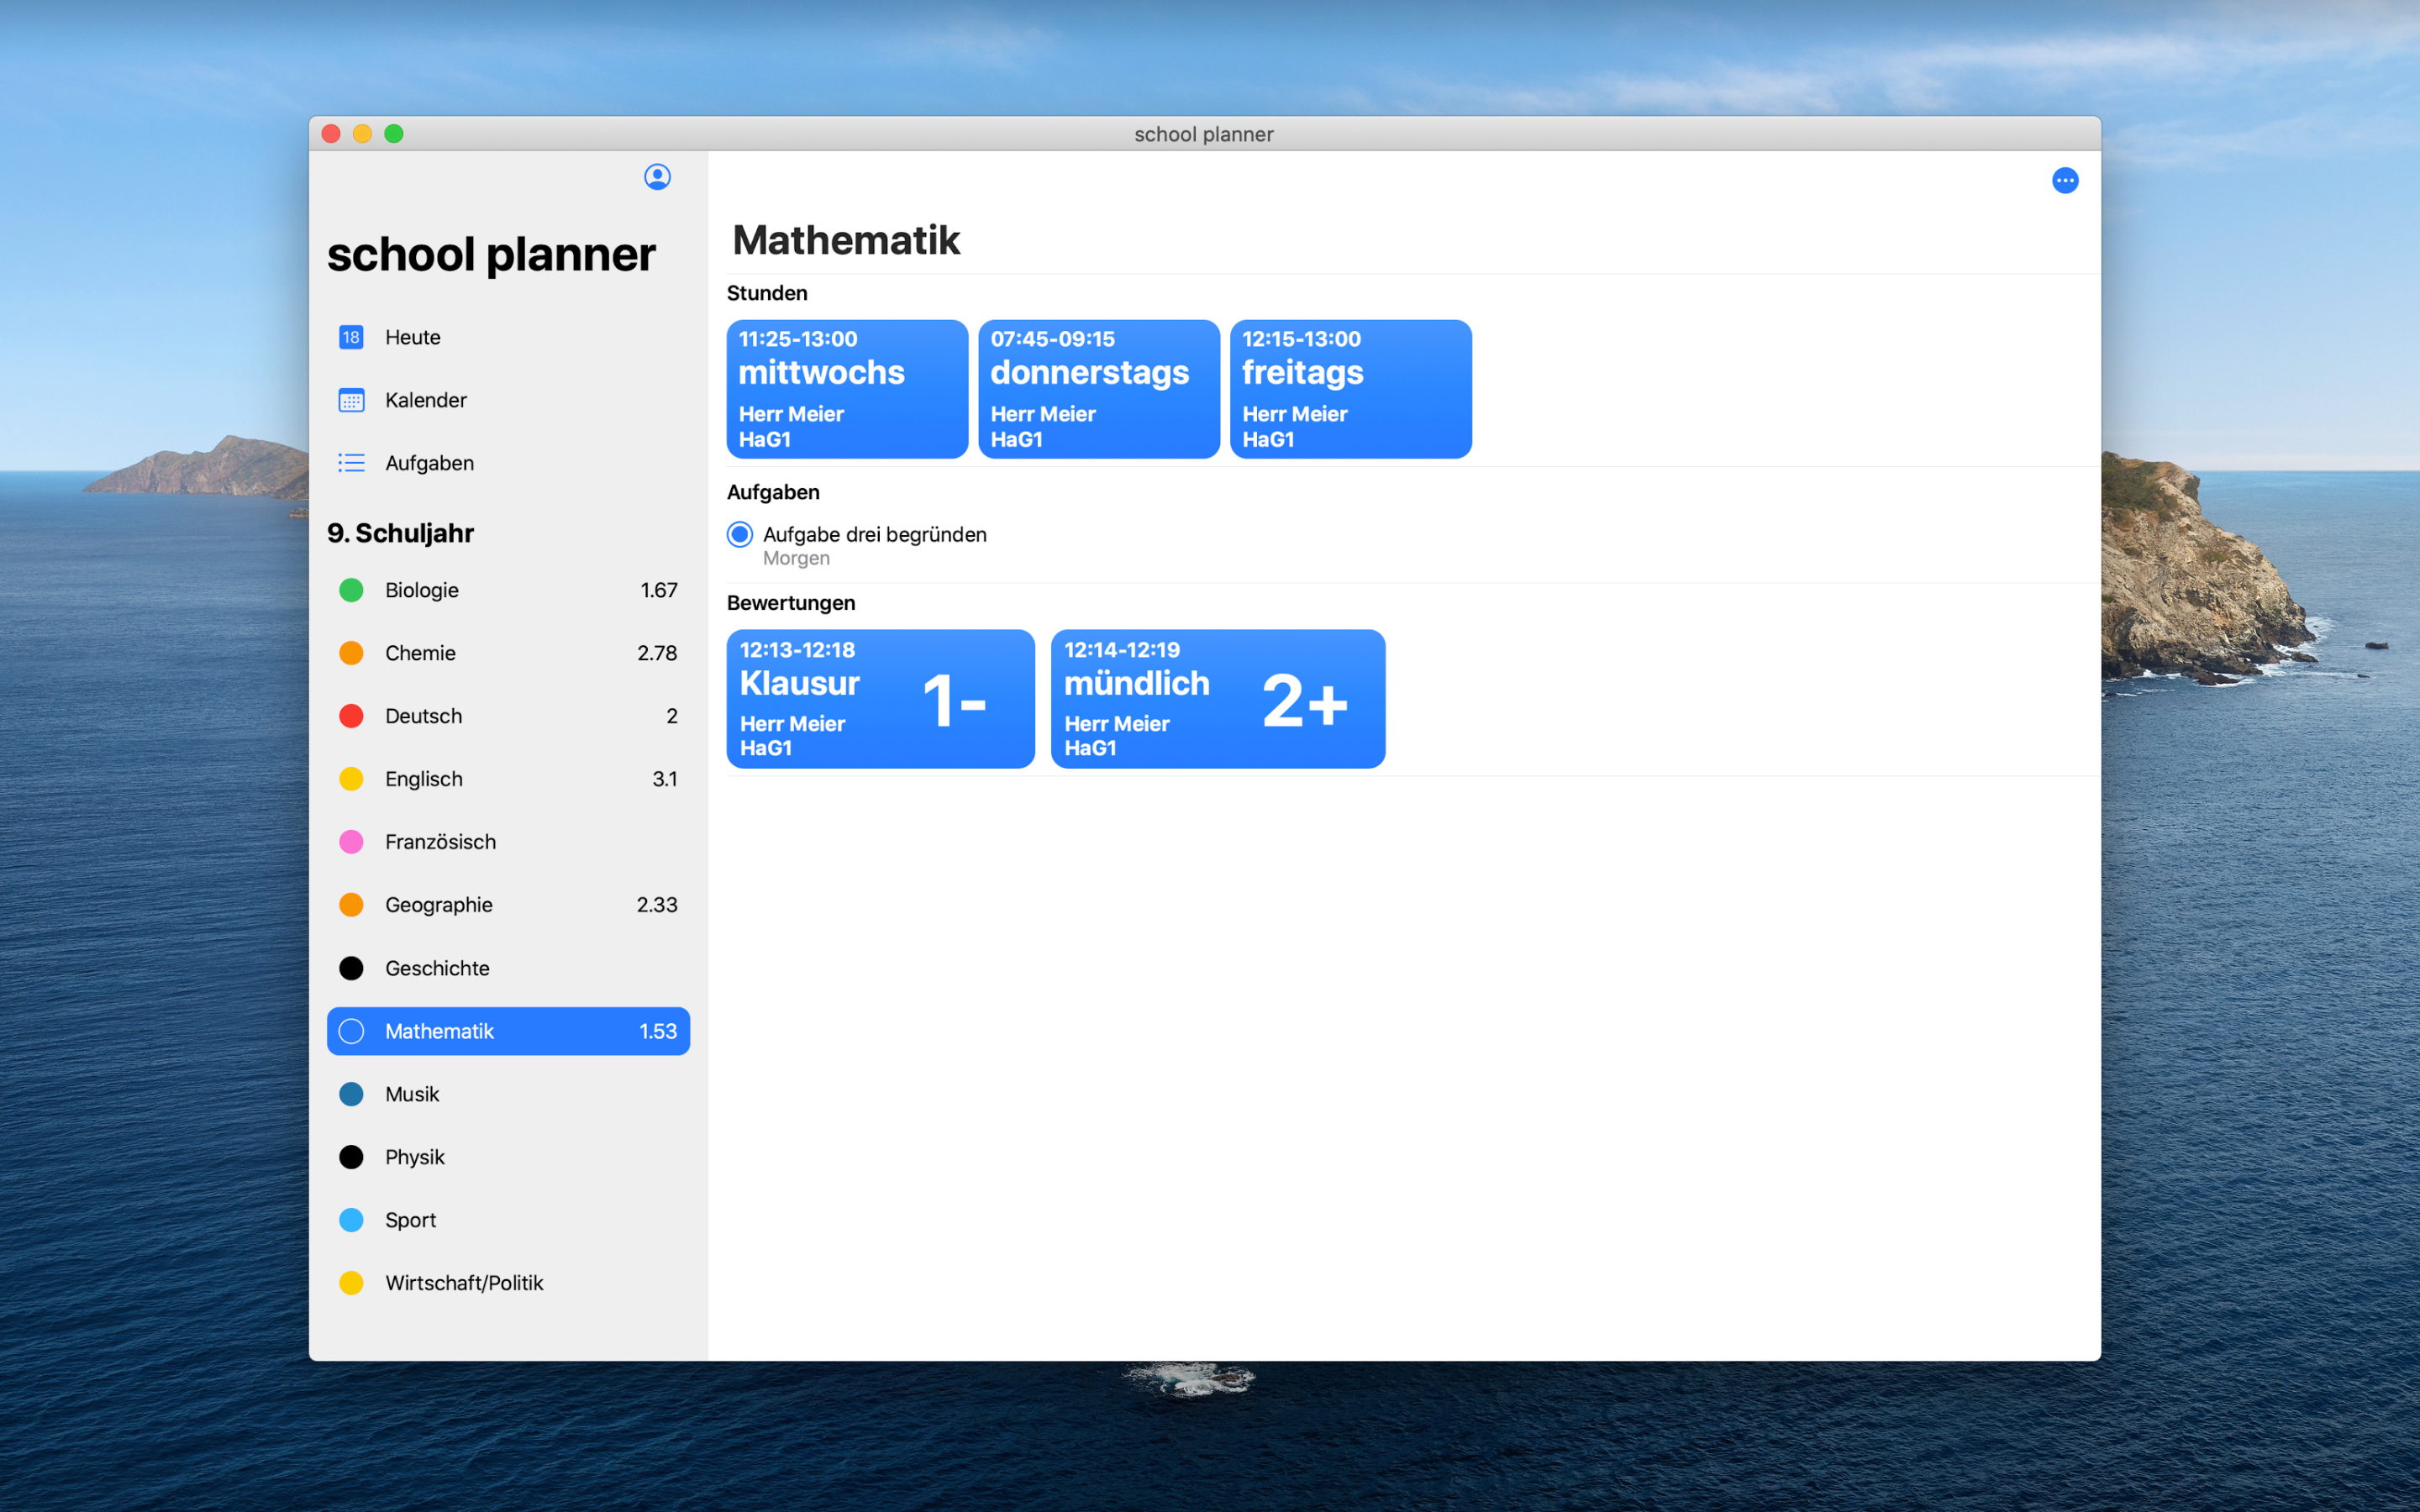Viewport: 2420px width, 1512px height.
Task: Select the Biologie subject
Action: tap(508, 590)
